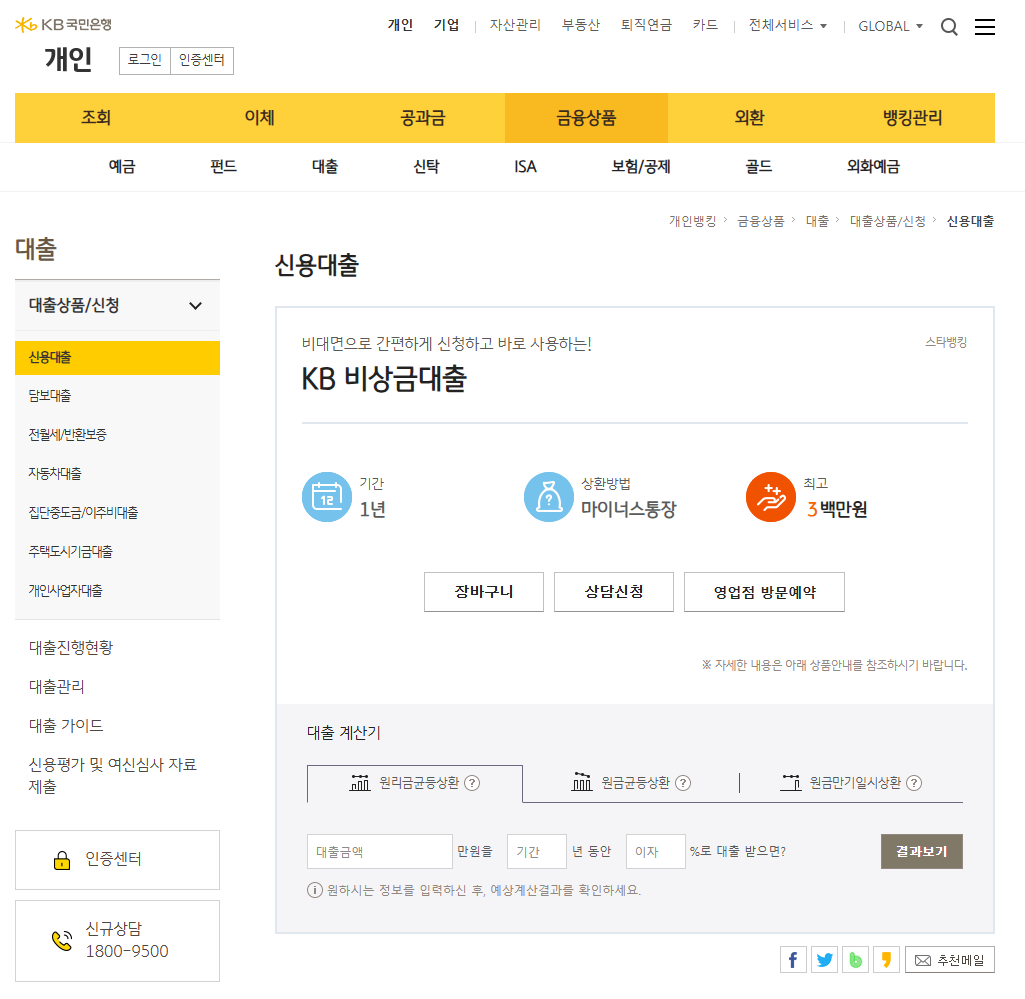Open the 뱅킹관리 main menu
This screenshot has width=1025, height=999.
point(913,118)
